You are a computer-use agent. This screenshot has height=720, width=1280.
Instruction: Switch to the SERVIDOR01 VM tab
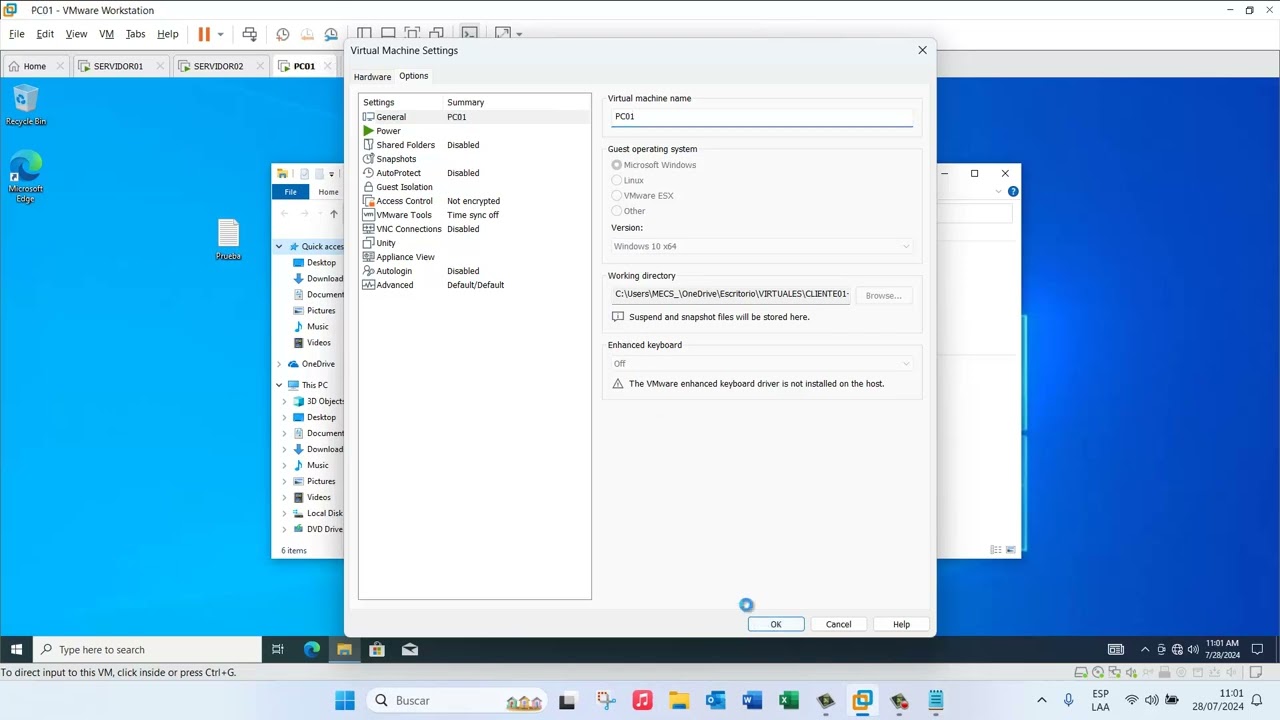[x=118, y=66]
